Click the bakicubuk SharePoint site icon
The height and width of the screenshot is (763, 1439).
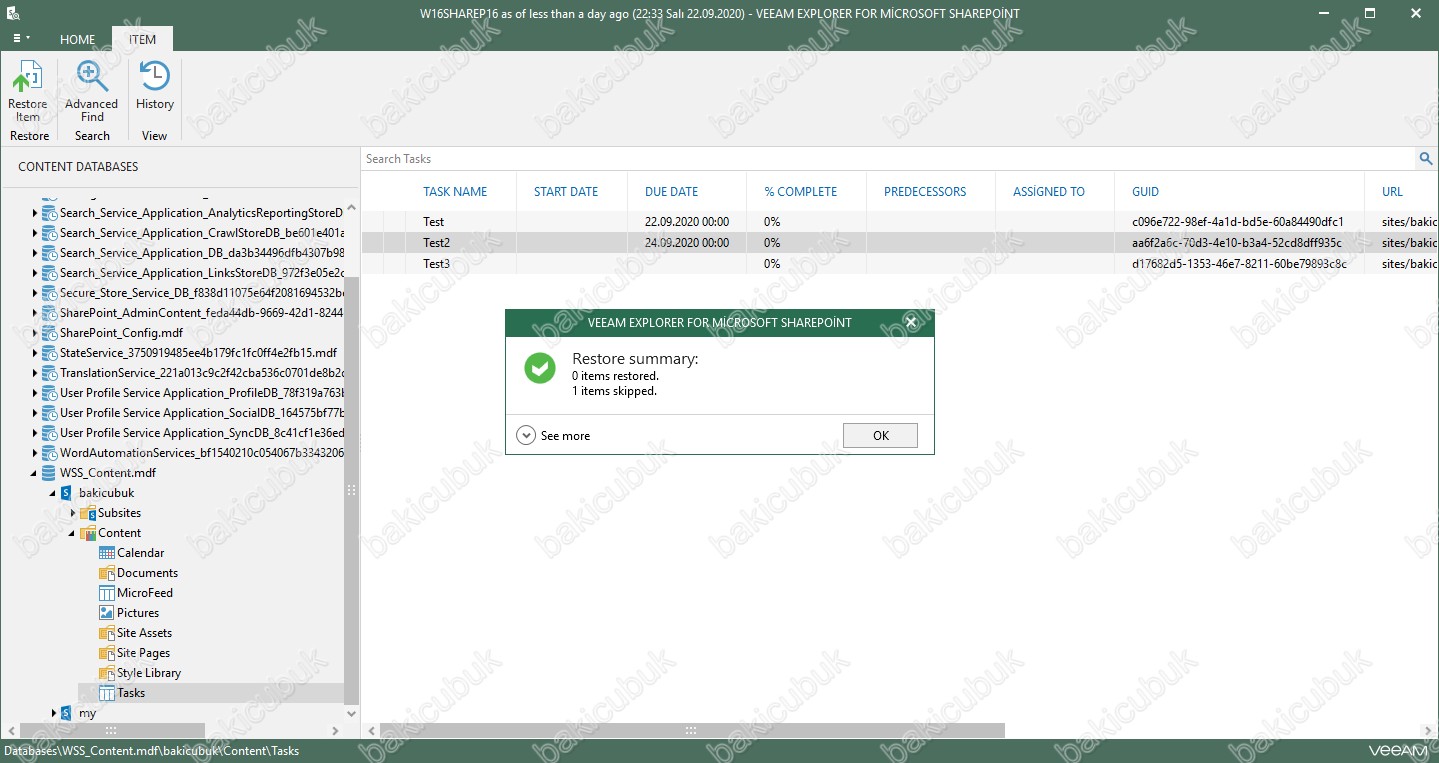click(67, 493)
